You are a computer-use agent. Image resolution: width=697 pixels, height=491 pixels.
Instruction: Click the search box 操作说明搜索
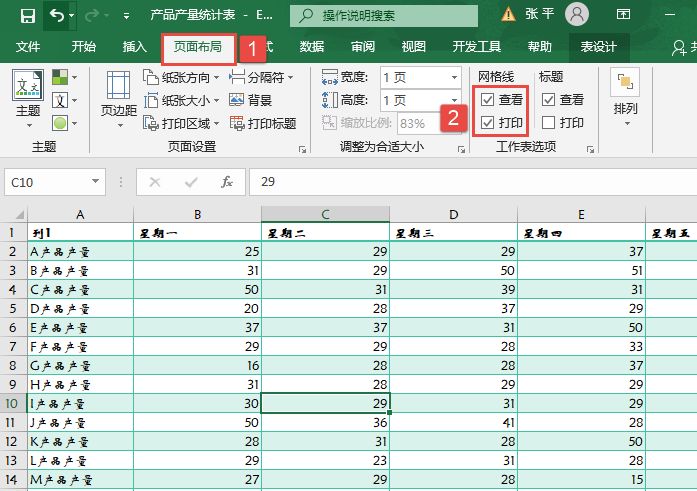384,16
